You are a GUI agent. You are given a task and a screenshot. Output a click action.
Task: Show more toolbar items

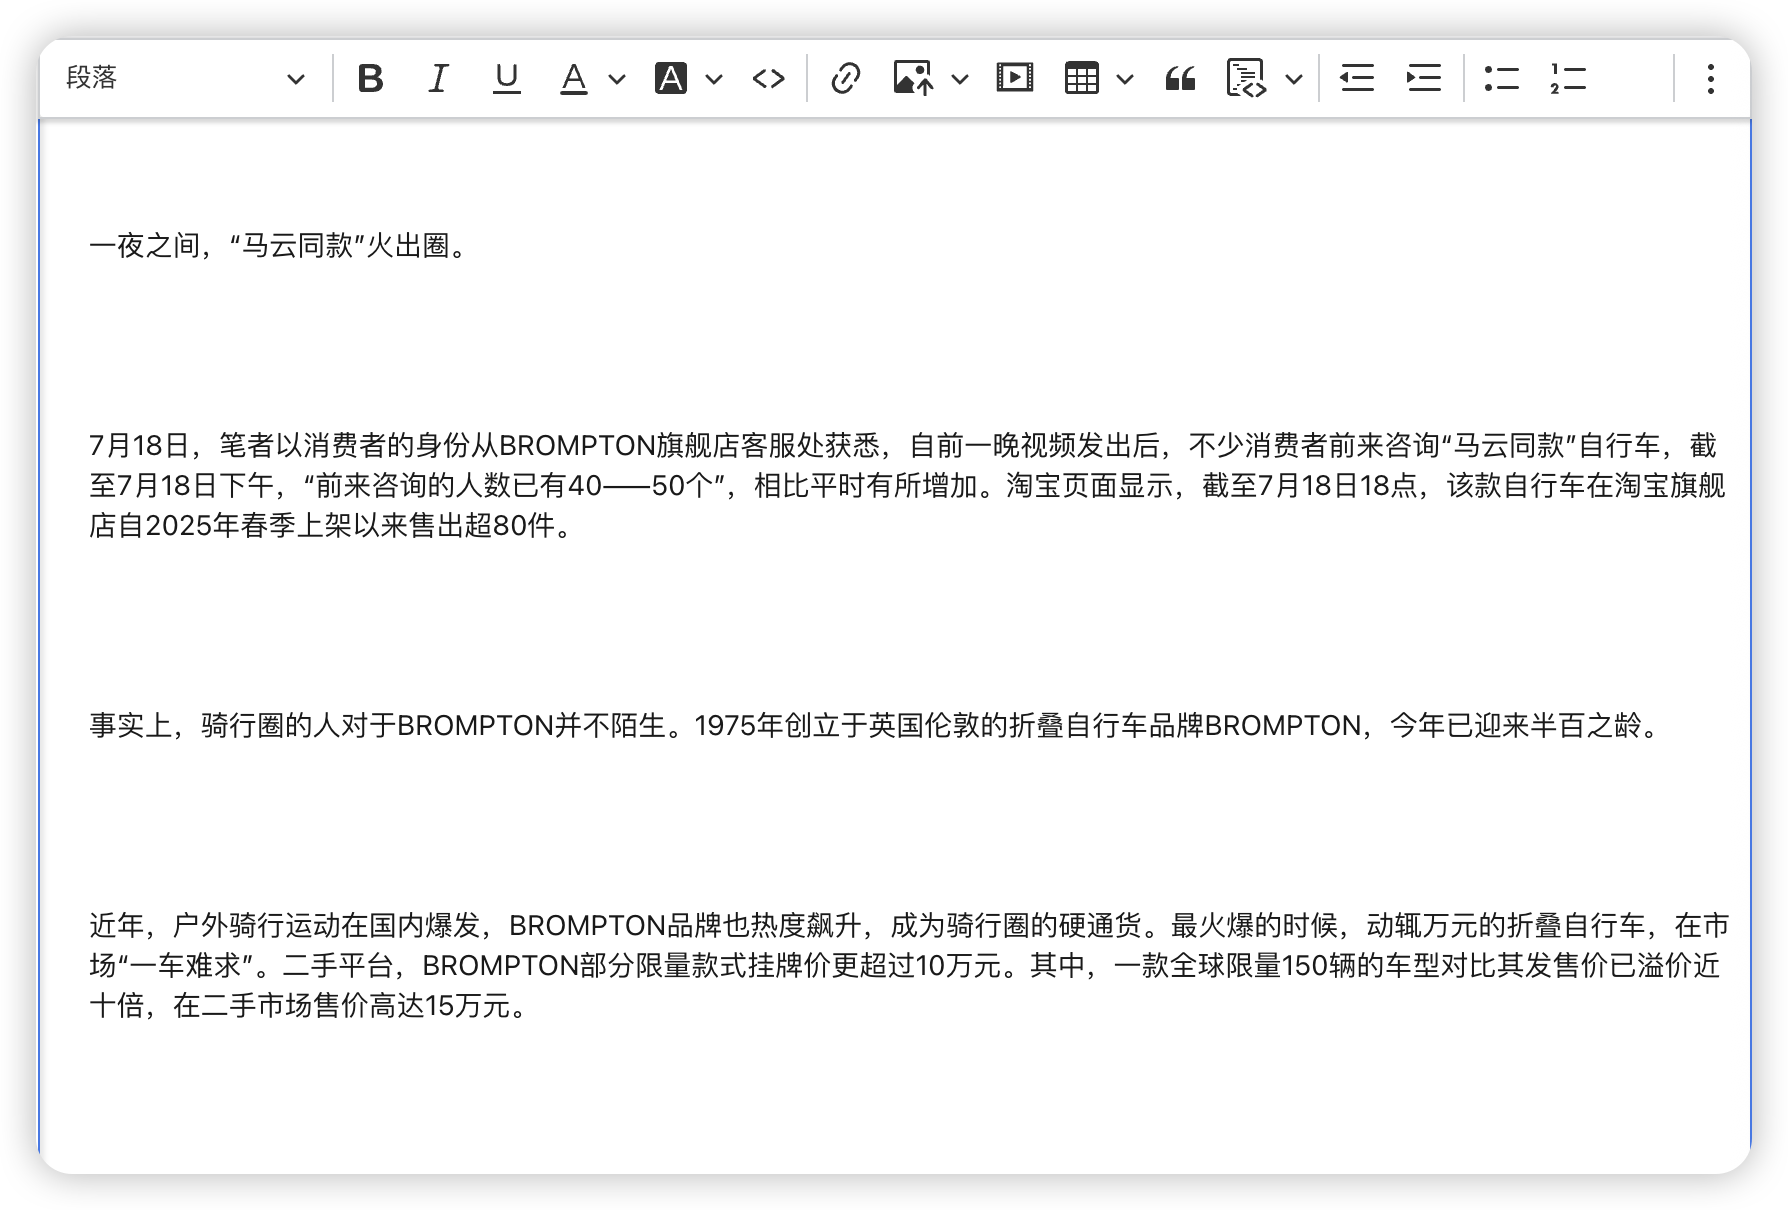(x=1711, y=78)
